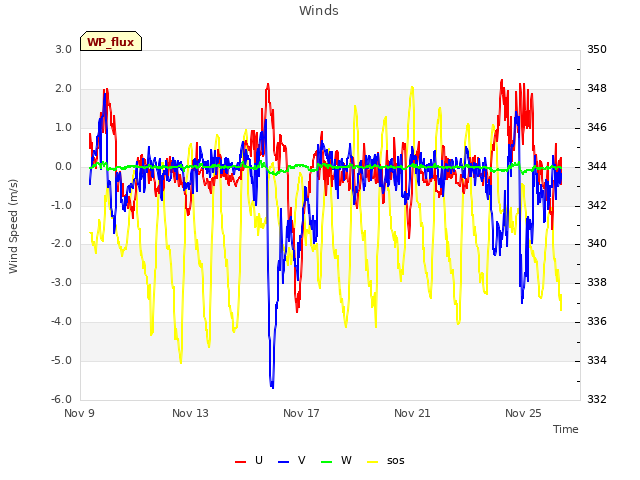This screenshot has width=640, height=480.
Task: Select the sos legend label
Action: (x=396, y=461)
